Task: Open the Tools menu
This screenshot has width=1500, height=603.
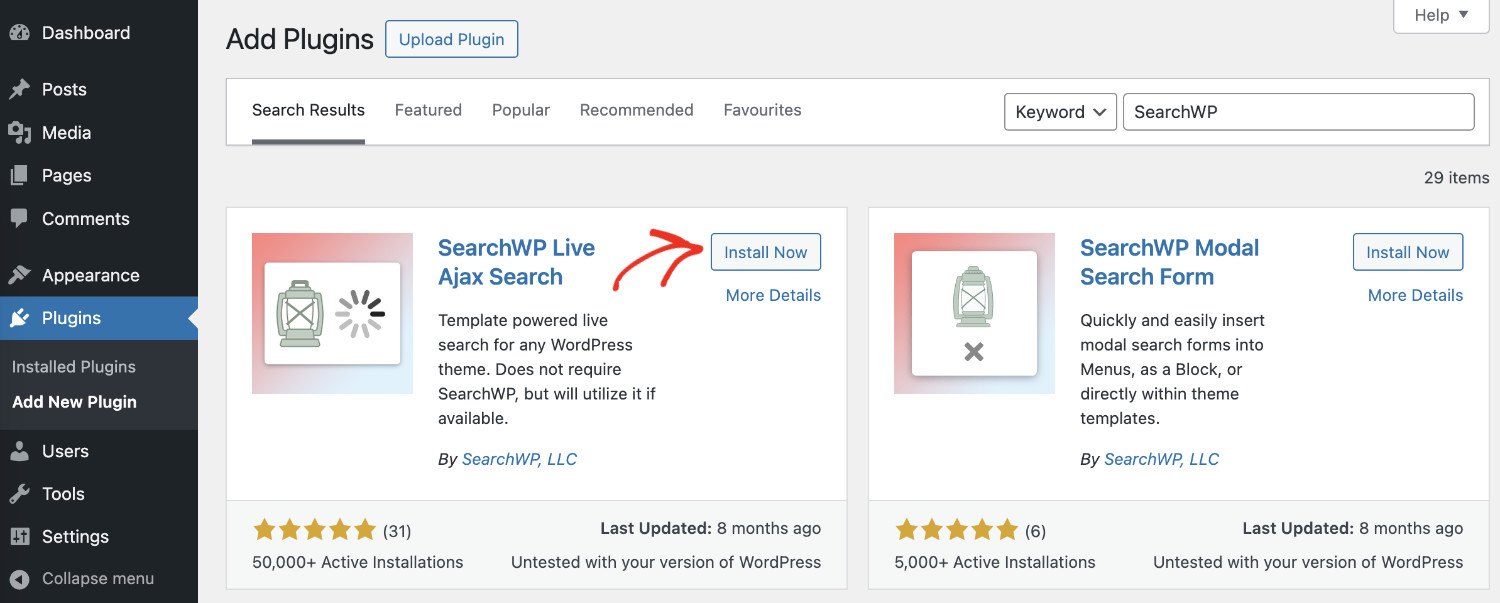Action: point(60,493)
